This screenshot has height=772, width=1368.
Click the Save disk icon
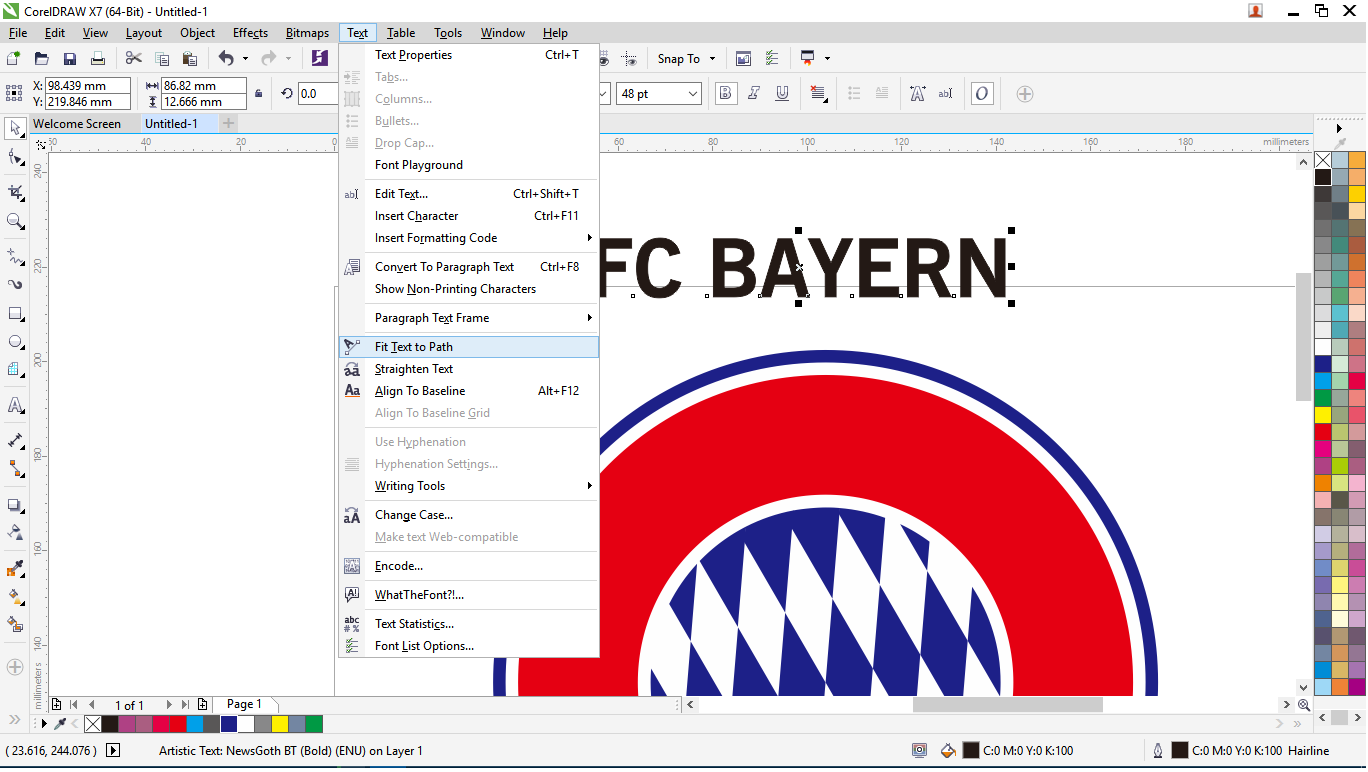[69, 59]
